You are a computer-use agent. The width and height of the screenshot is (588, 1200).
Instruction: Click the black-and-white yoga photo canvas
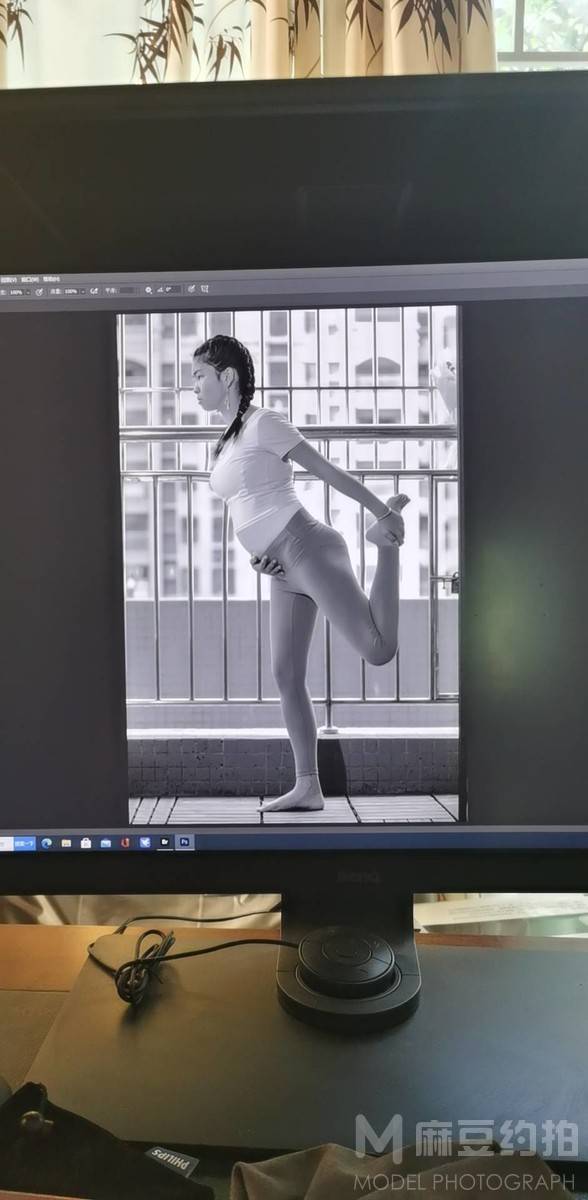pyautogui.click(x=288, y=565)
